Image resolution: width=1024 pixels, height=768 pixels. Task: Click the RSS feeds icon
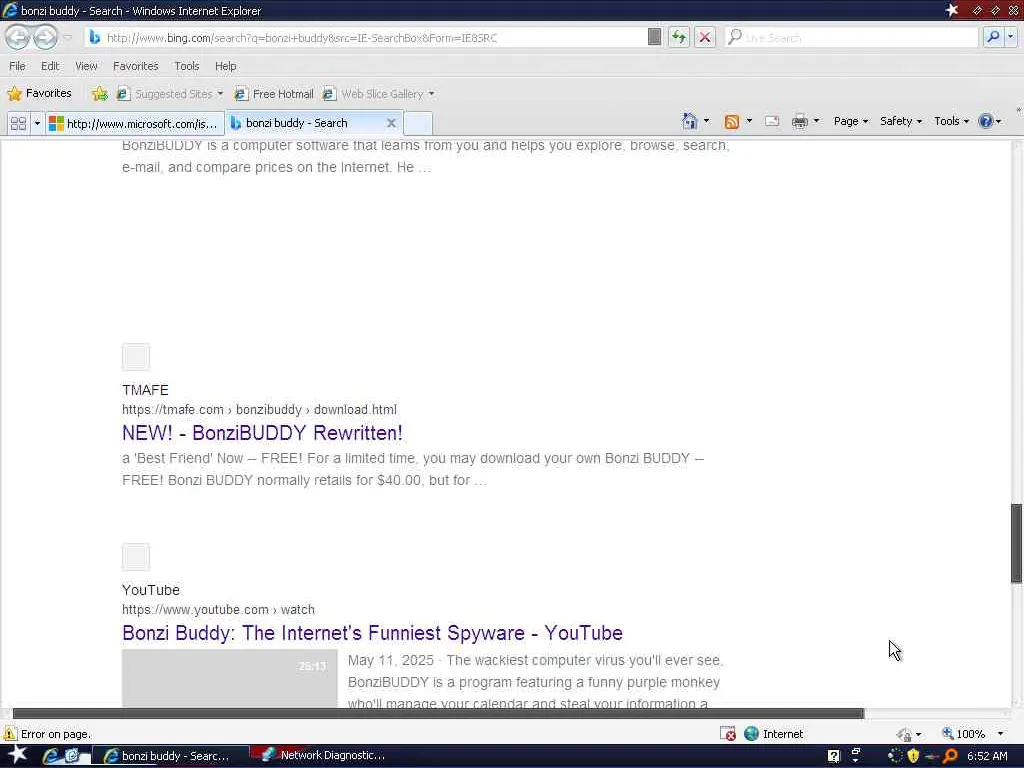pyautogui.click(x=731, y=121)
